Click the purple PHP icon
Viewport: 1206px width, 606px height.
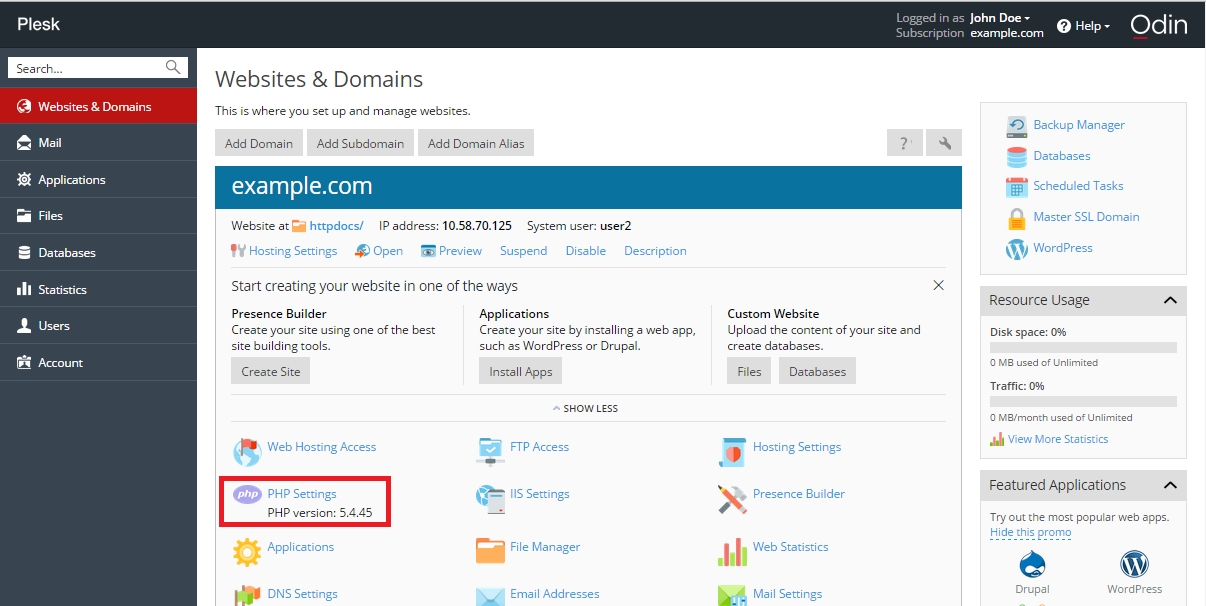[x=247, y=494]
